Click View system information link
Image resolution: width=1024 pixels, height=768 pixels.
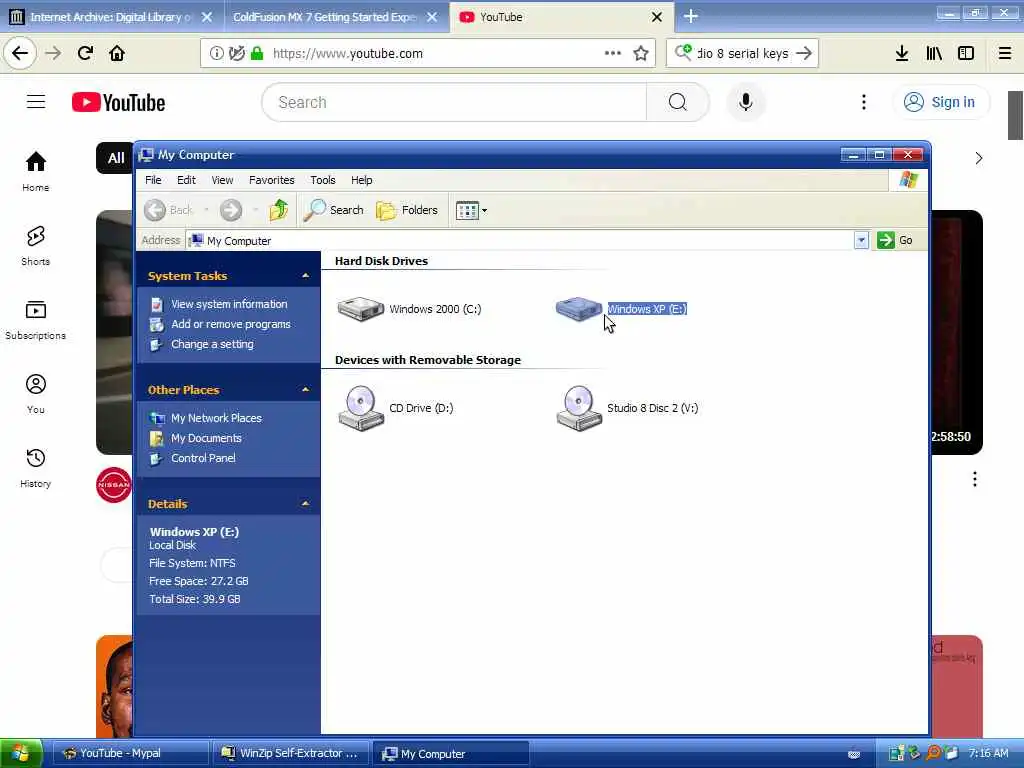pyautogui.click(x=229, y=304)
